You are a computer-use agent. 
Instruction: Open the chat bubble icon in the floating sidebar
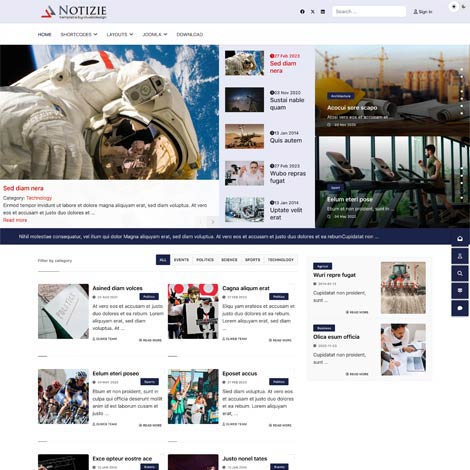click(x=460, y=308)
